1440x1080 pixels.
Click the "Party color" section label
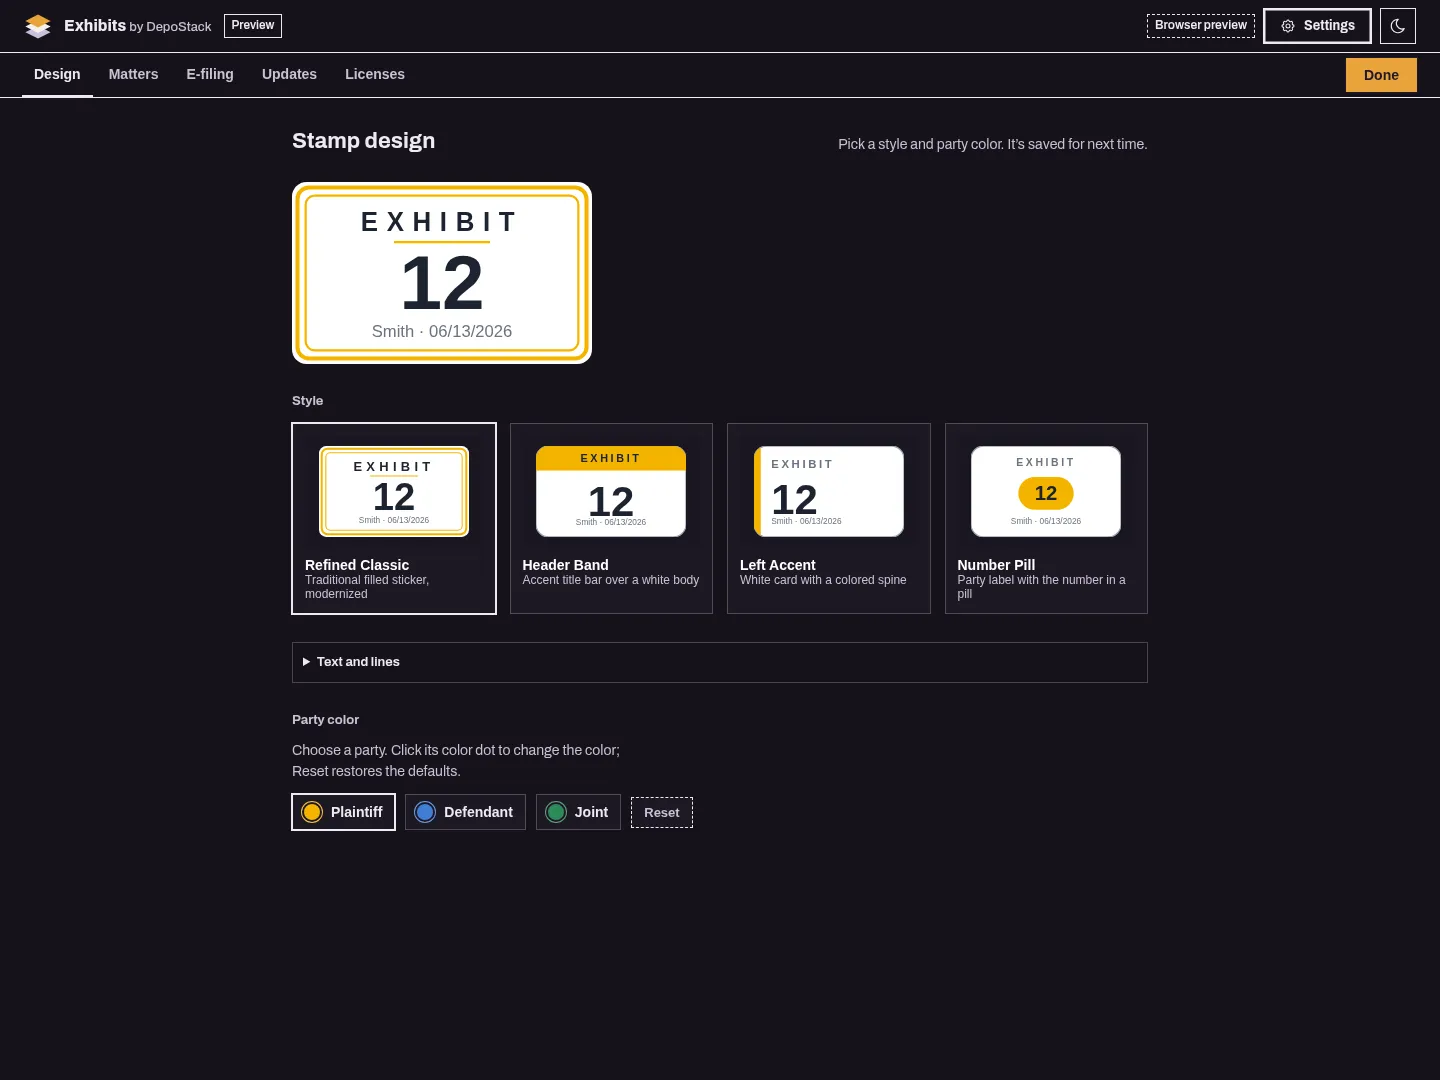point(325,720)
